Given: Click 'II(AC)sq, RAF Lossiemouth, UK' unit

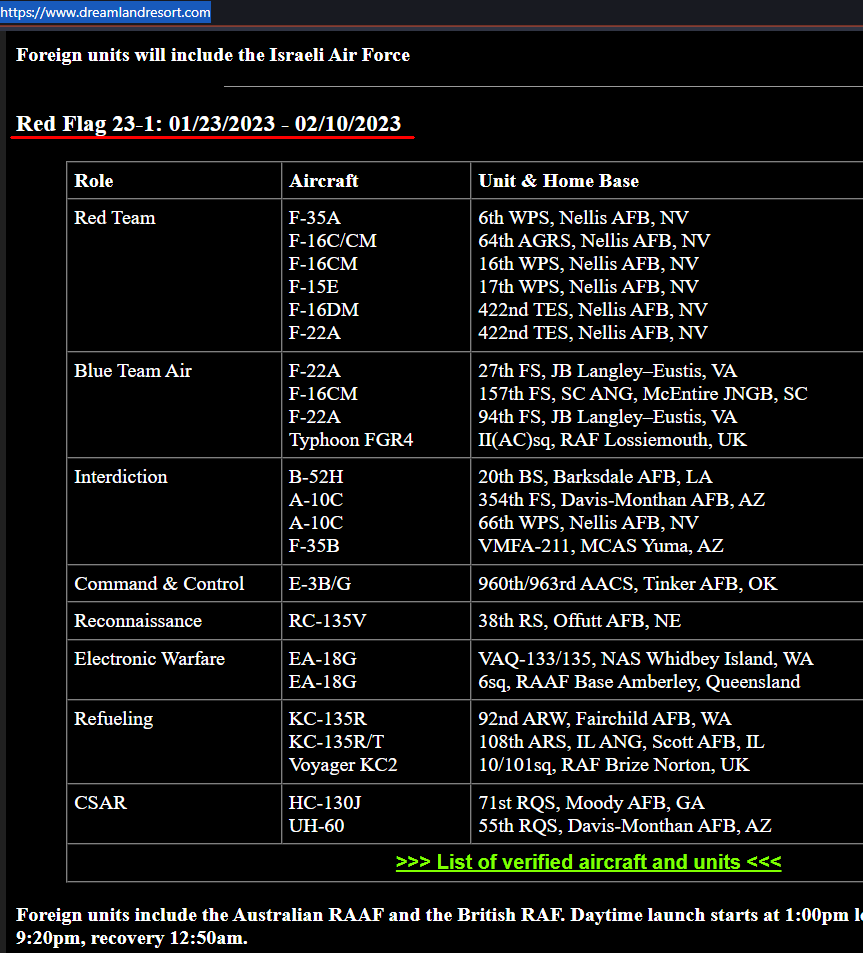Looking at the screenshot, I should click(612, 439).
